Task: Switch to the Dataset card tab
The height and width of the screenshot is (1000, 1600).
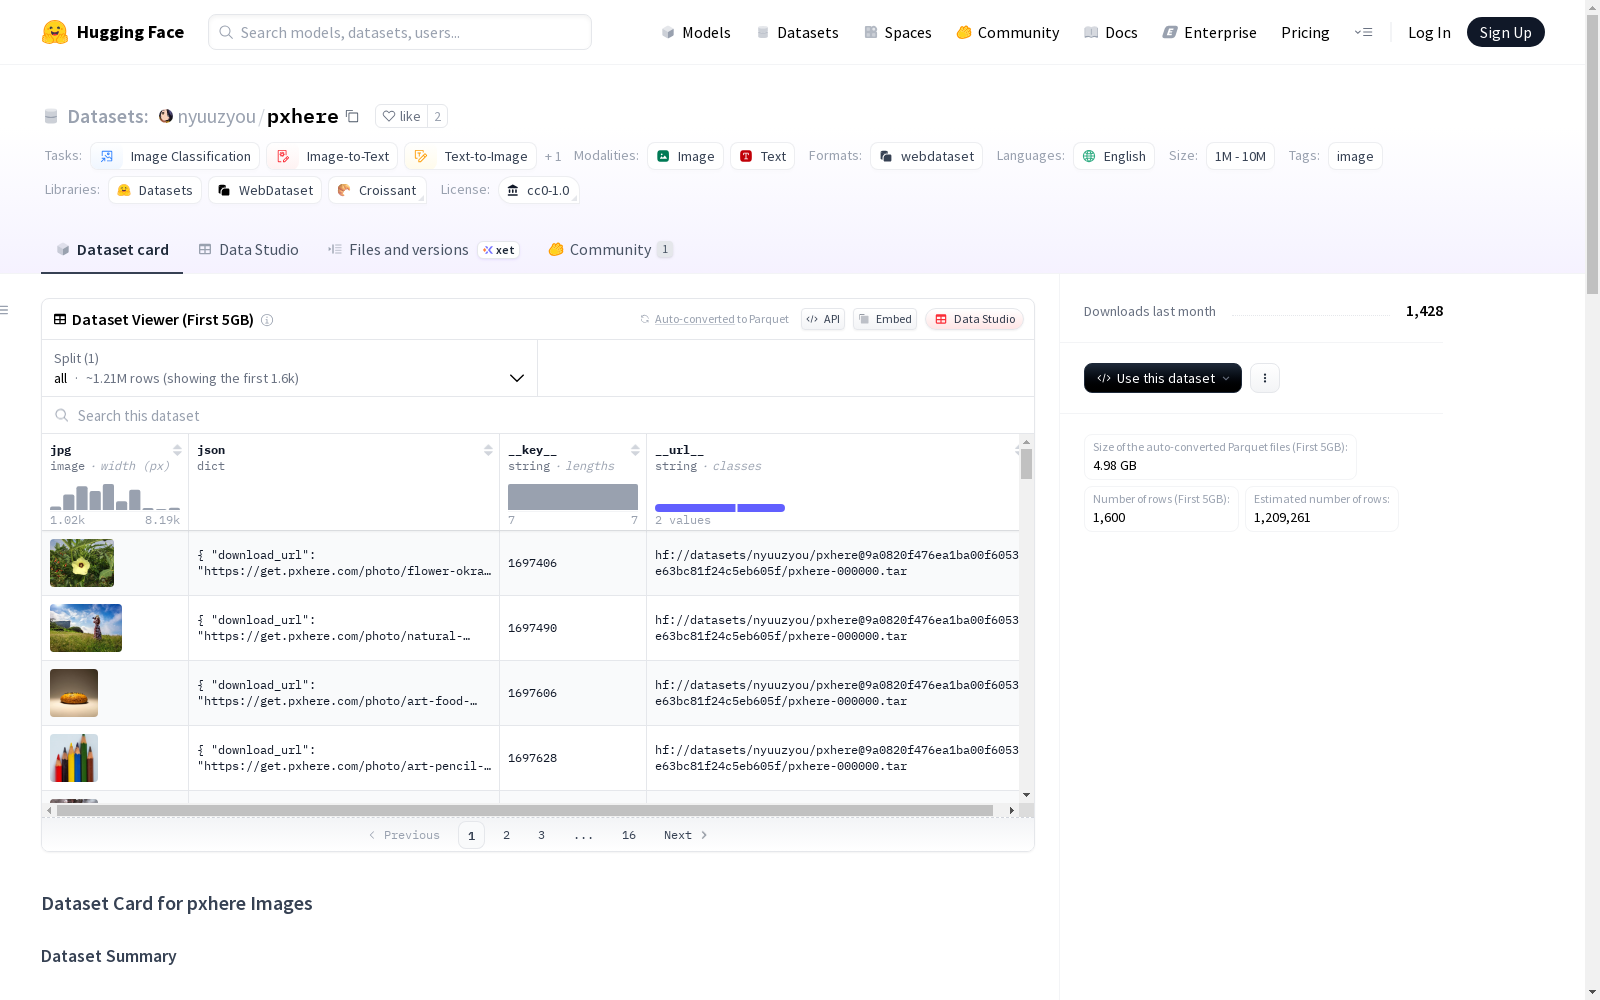Action: coord(112,250)
